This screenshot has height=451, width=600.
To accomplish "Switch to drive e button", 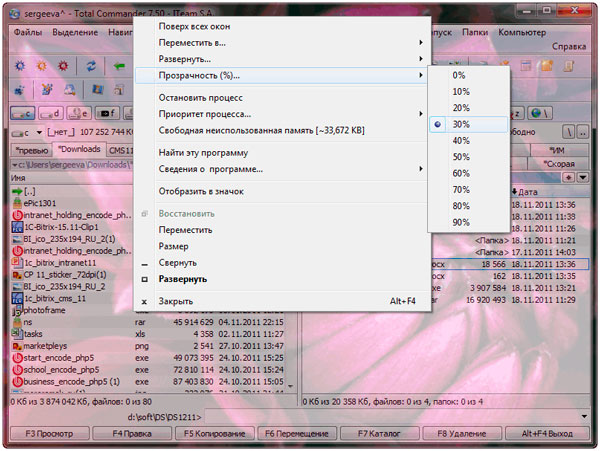I will click(79, 113).
